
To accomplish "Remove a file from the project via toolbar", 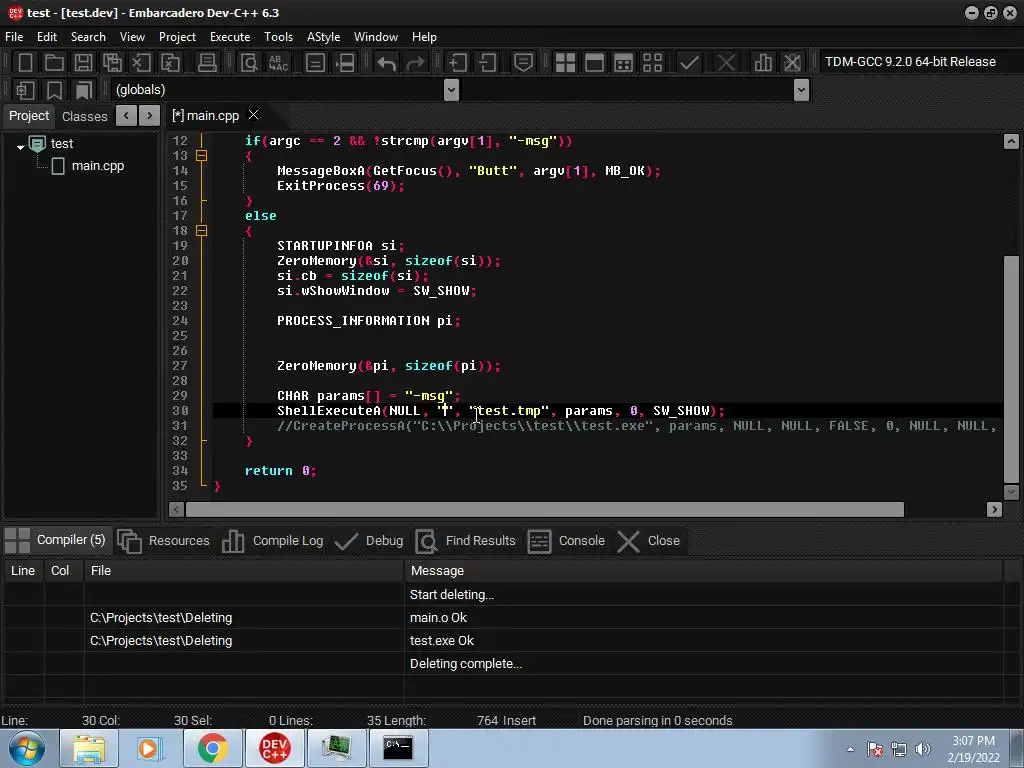I will (x=487, y=63).
